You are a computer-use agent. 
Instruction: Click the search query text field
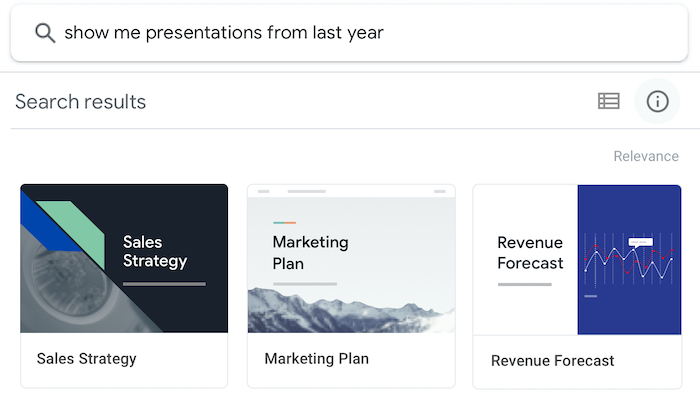pyautogui.click(x=300, y=33)
